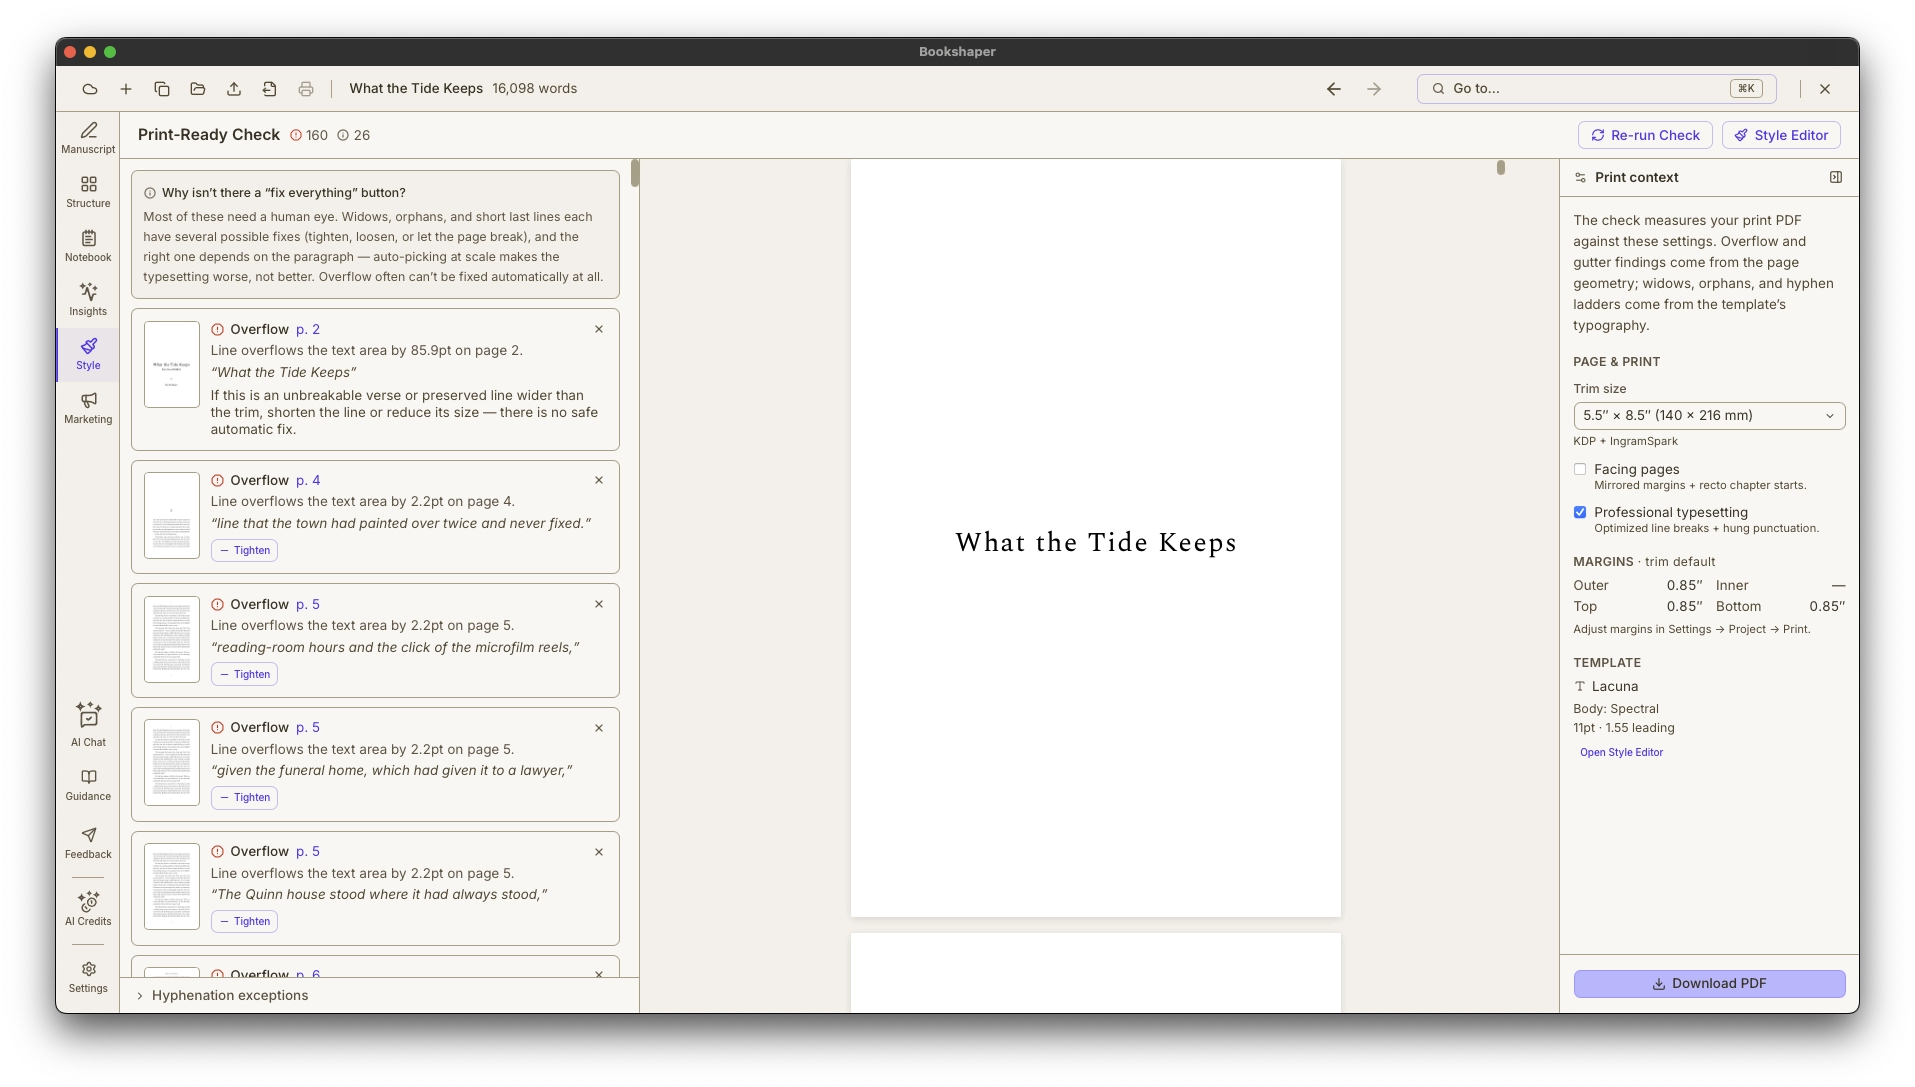Click Tighten for 'The Quinn house stood' overflow
This screenshot has height=1087, width=1915.
[x=244, y=921]
